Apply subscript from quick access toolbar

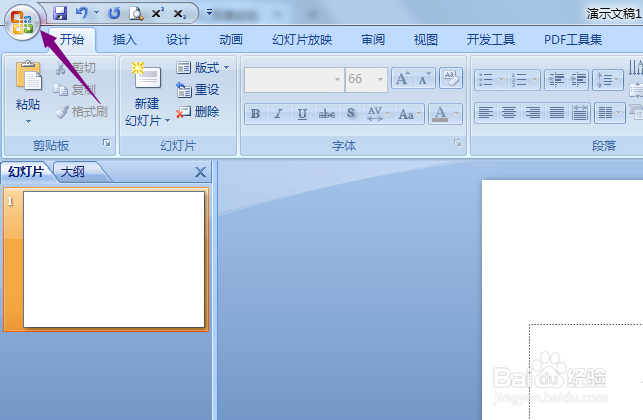[180, 14]
